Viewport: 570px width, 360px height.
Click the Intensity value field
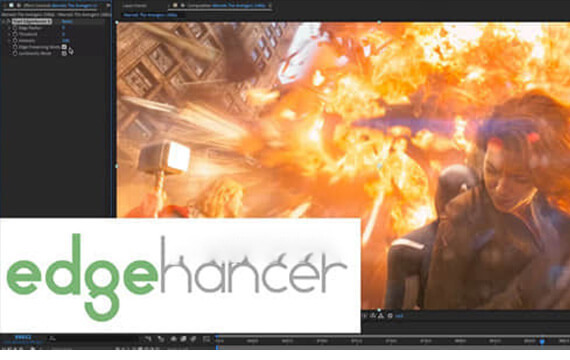[66, 40]
